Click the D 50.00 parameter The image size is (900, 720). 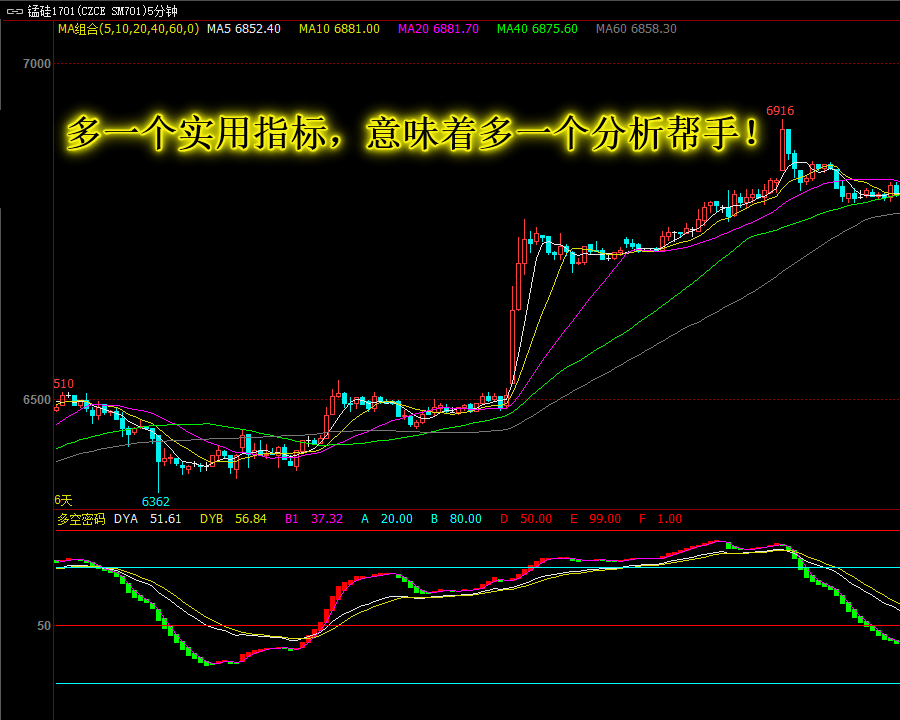coord(526,519)
